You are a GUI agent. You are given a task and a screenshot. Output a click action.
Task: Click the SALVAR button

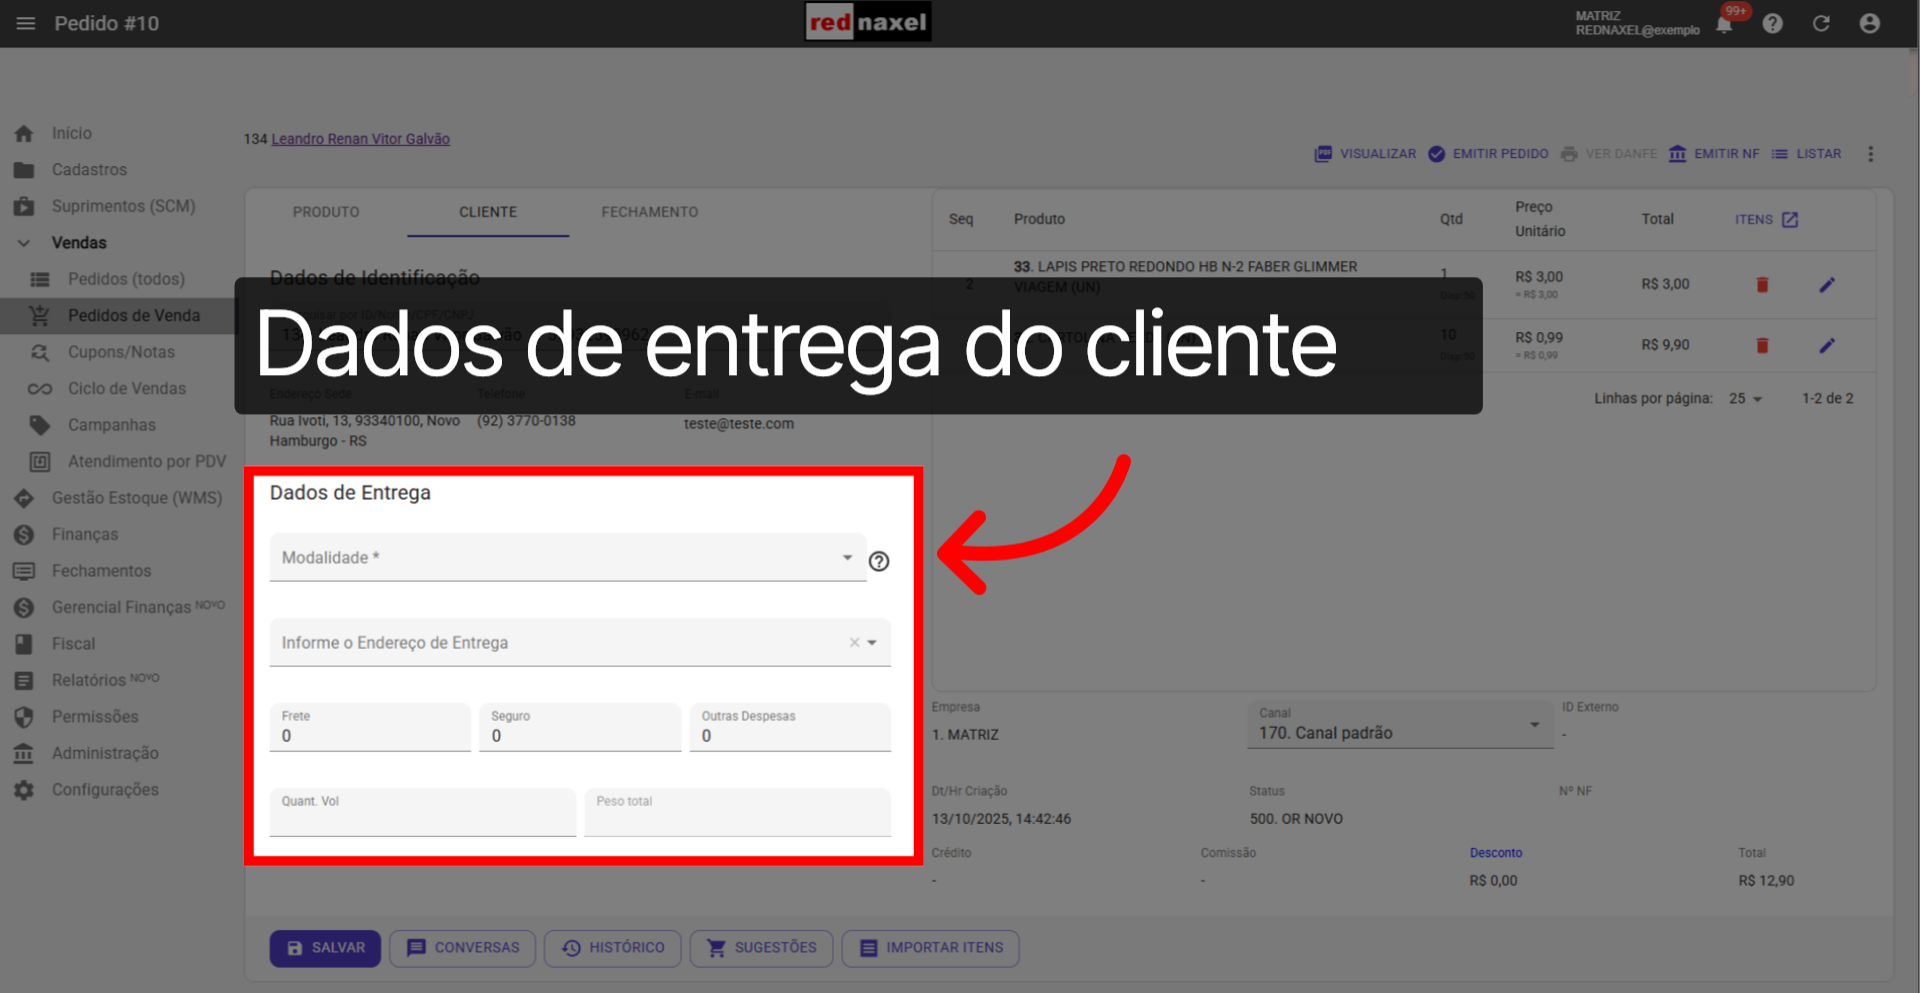tap(324, 947)
